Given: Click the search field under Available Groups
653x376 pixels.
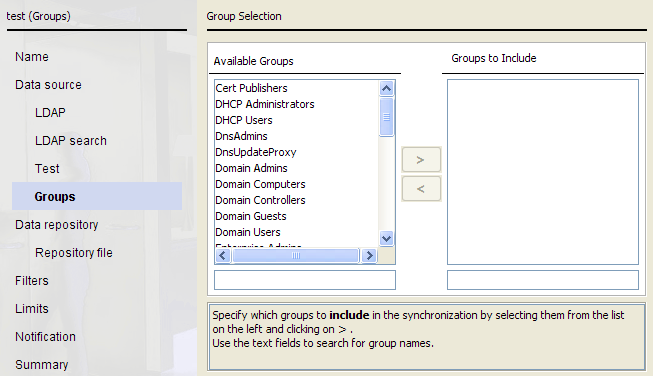Looking at the screenshot, I should point(305,280).
